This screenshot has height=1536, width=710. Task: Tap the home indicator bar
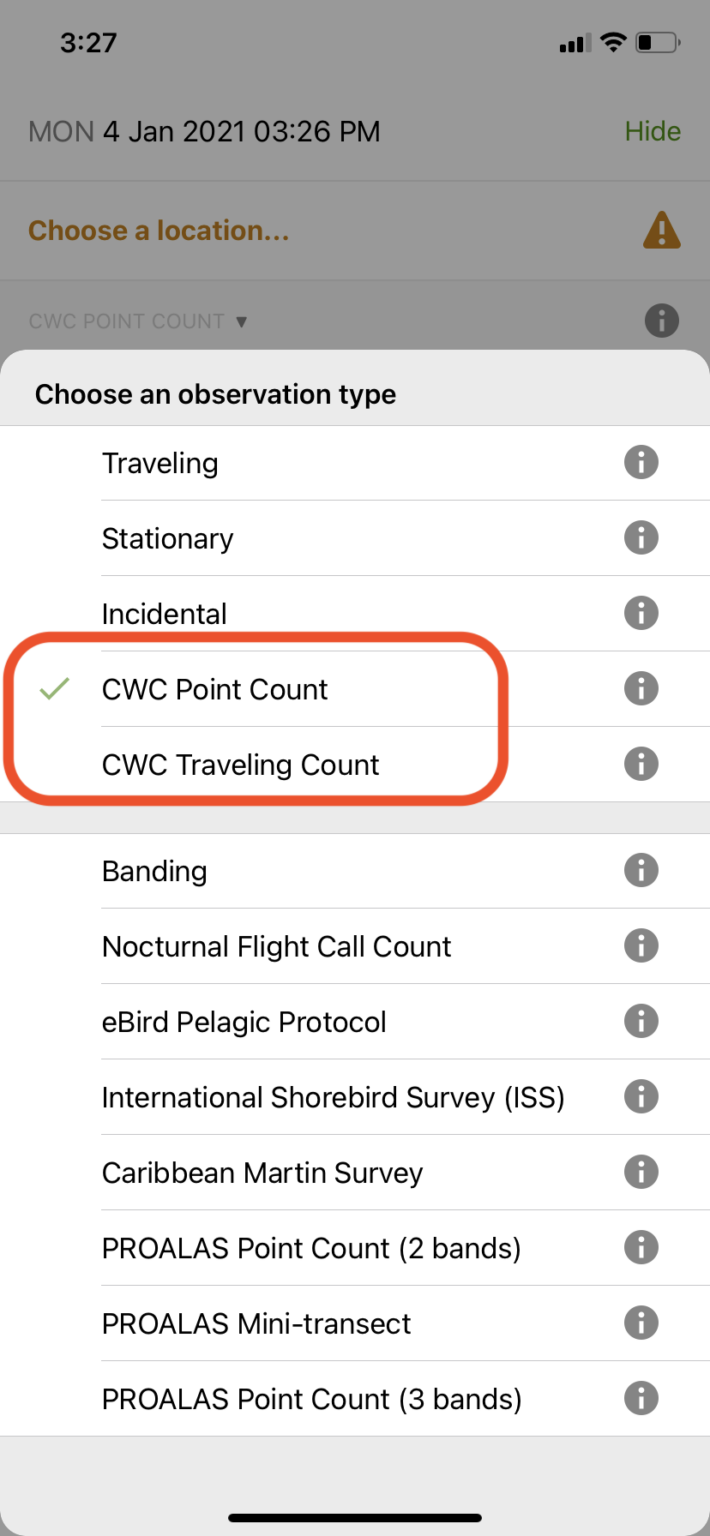pos(355,1518)
